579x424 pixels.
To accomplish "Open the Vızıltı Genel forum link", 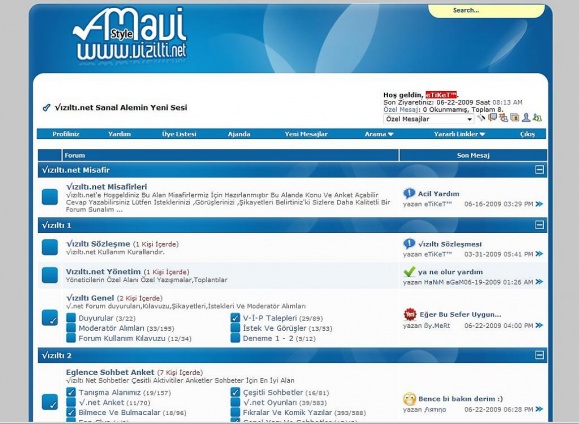I will [90, 298].
